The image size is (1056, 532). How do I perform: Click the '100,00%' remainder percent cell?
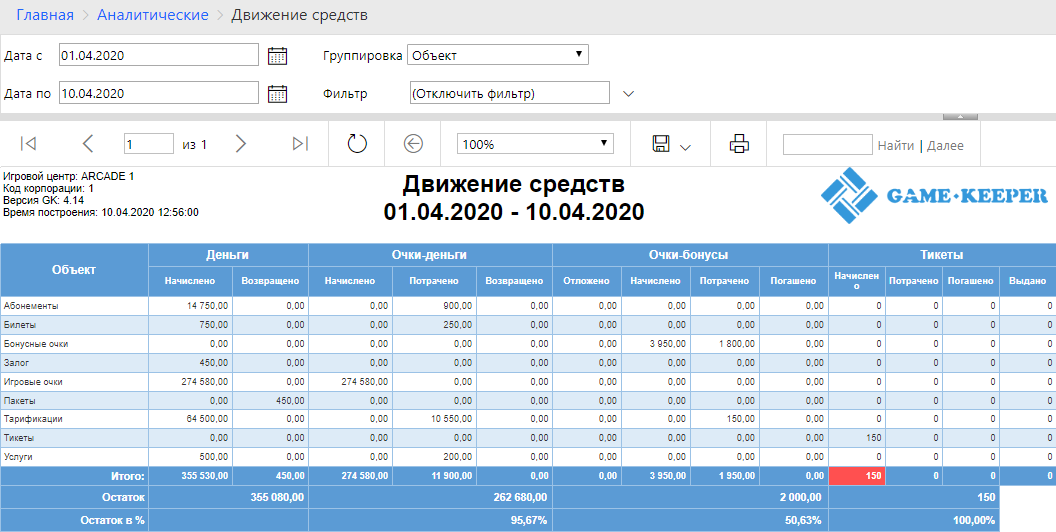(914, 521)
